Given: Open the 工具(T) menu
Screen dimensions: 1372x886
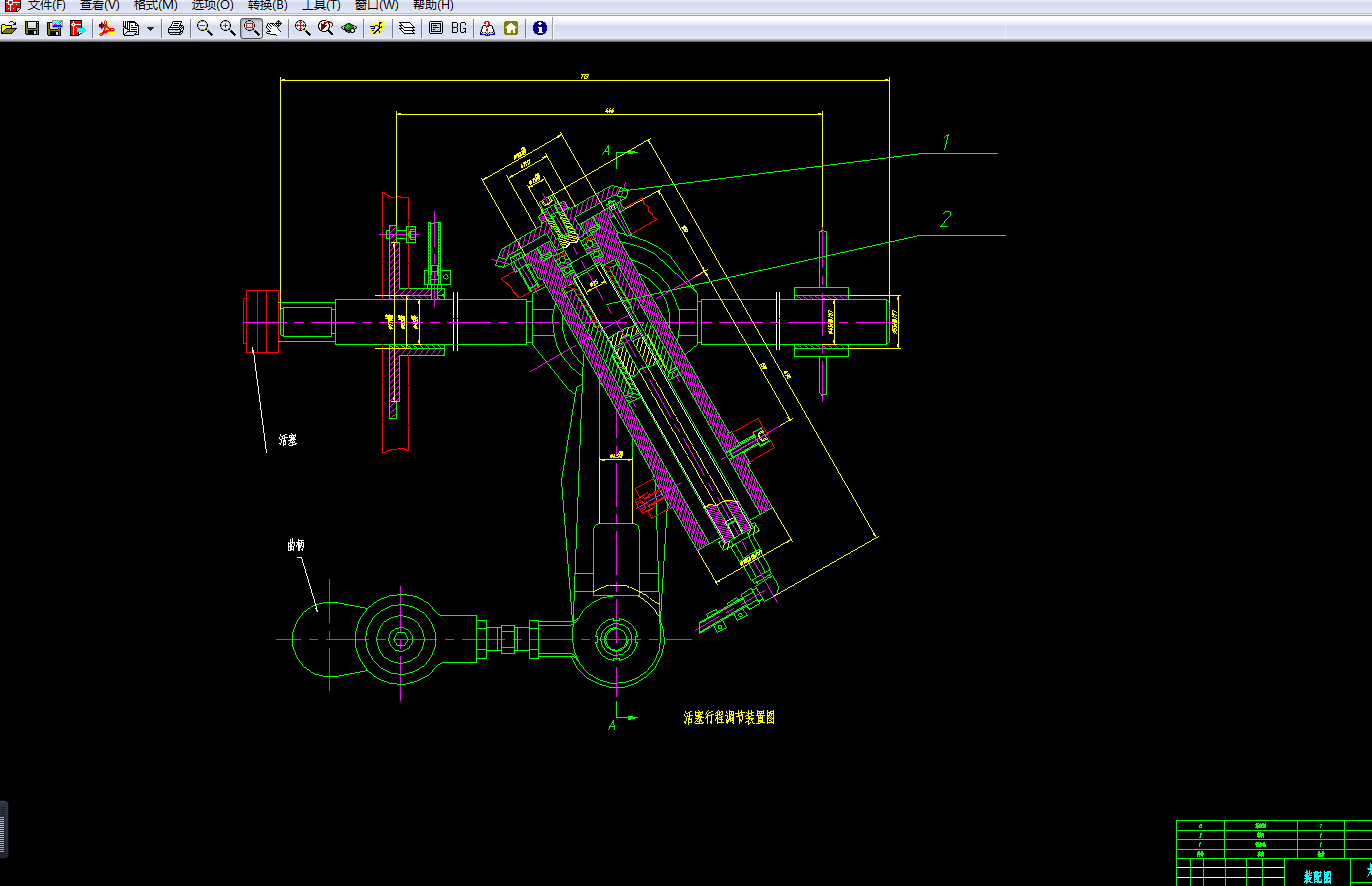Looking at the screenshot, I should (321, 5).
